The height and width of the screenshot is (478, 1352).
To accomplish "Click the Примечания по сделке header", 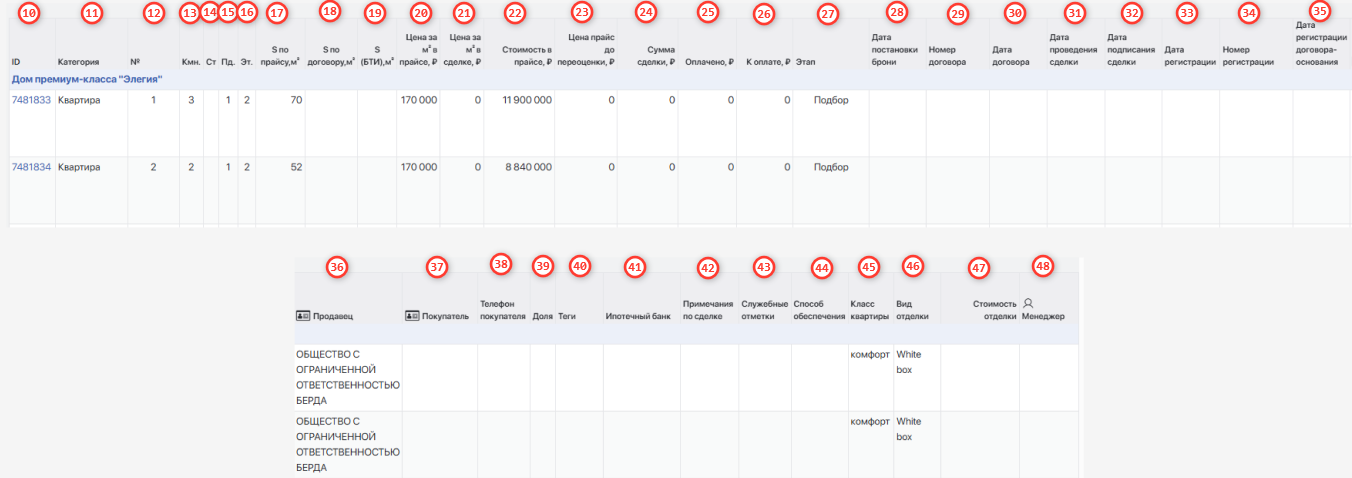I will click(x=708, y=309).
